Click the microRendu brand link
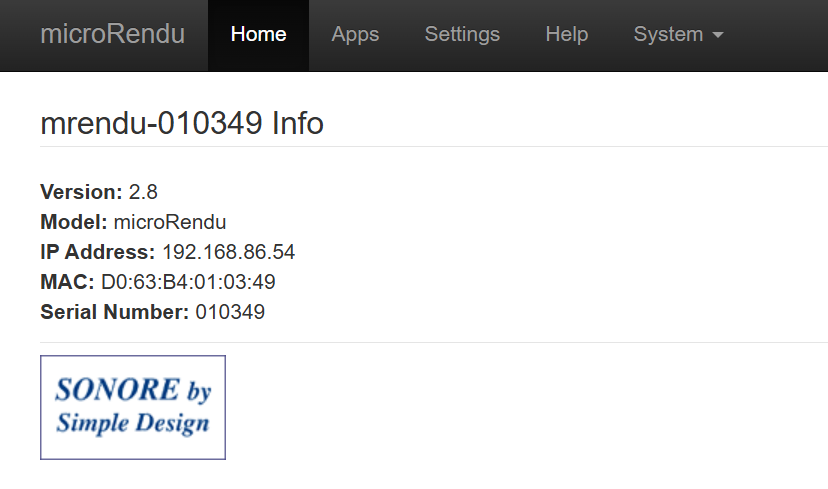Screen dimensions: 828x489 click(112, 34)
